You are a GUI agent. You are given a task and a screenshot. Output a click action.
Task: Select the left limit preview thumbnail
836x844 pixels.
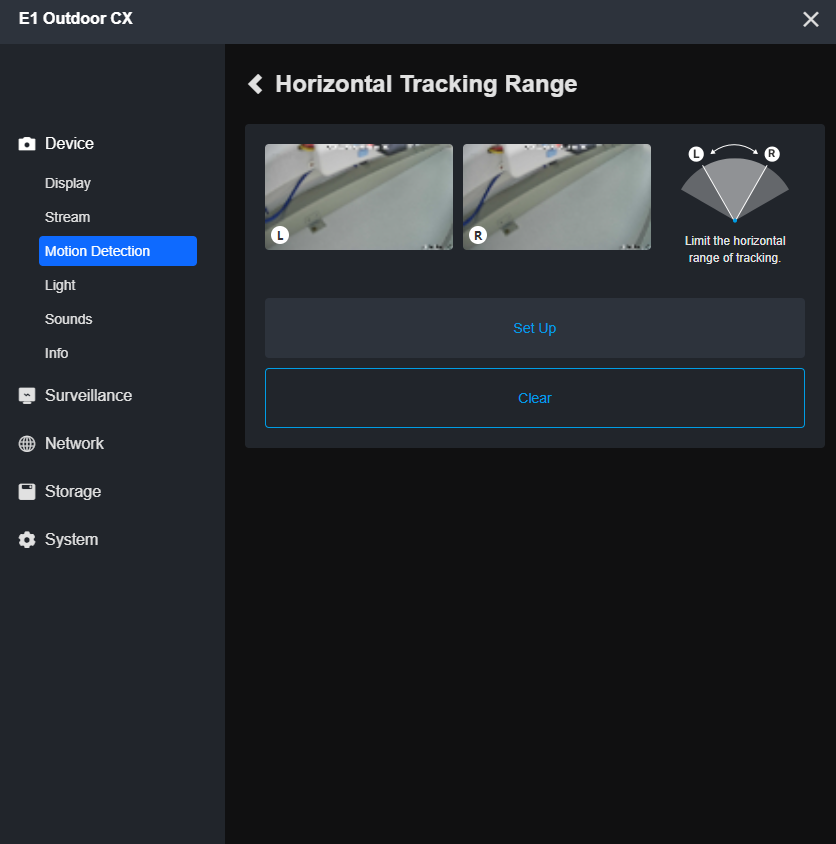pyautogui.click(x=359, y=197)
